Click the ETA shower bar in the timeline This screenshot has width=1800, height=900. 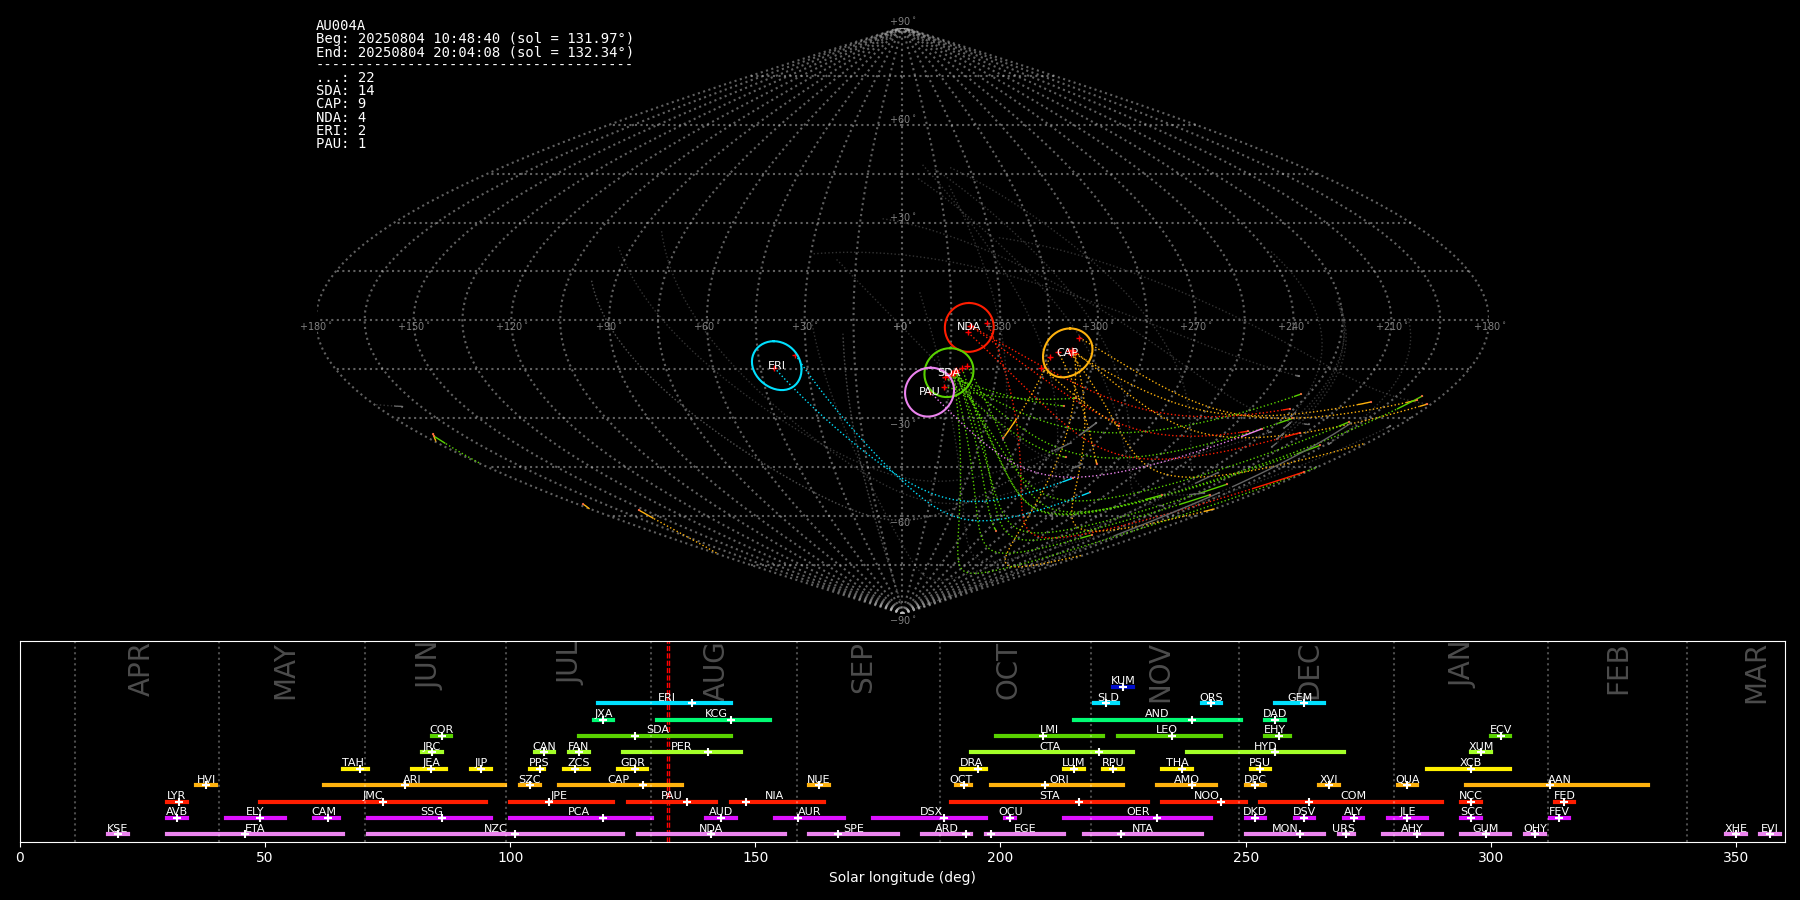[x=255, y=834]
